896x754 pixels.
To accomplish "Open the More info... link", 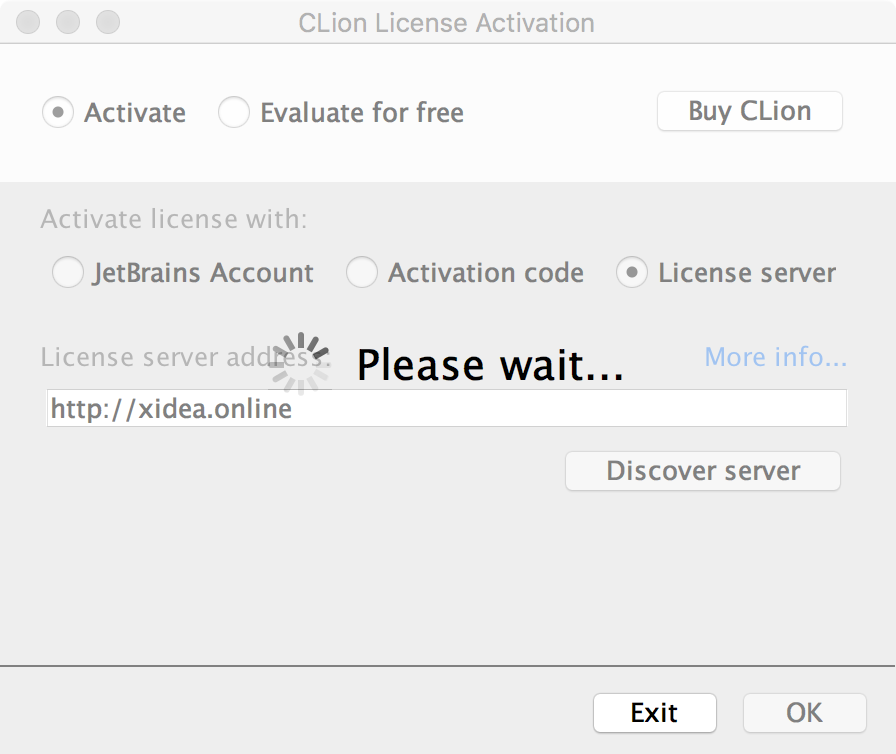I will tap(775, 357).
